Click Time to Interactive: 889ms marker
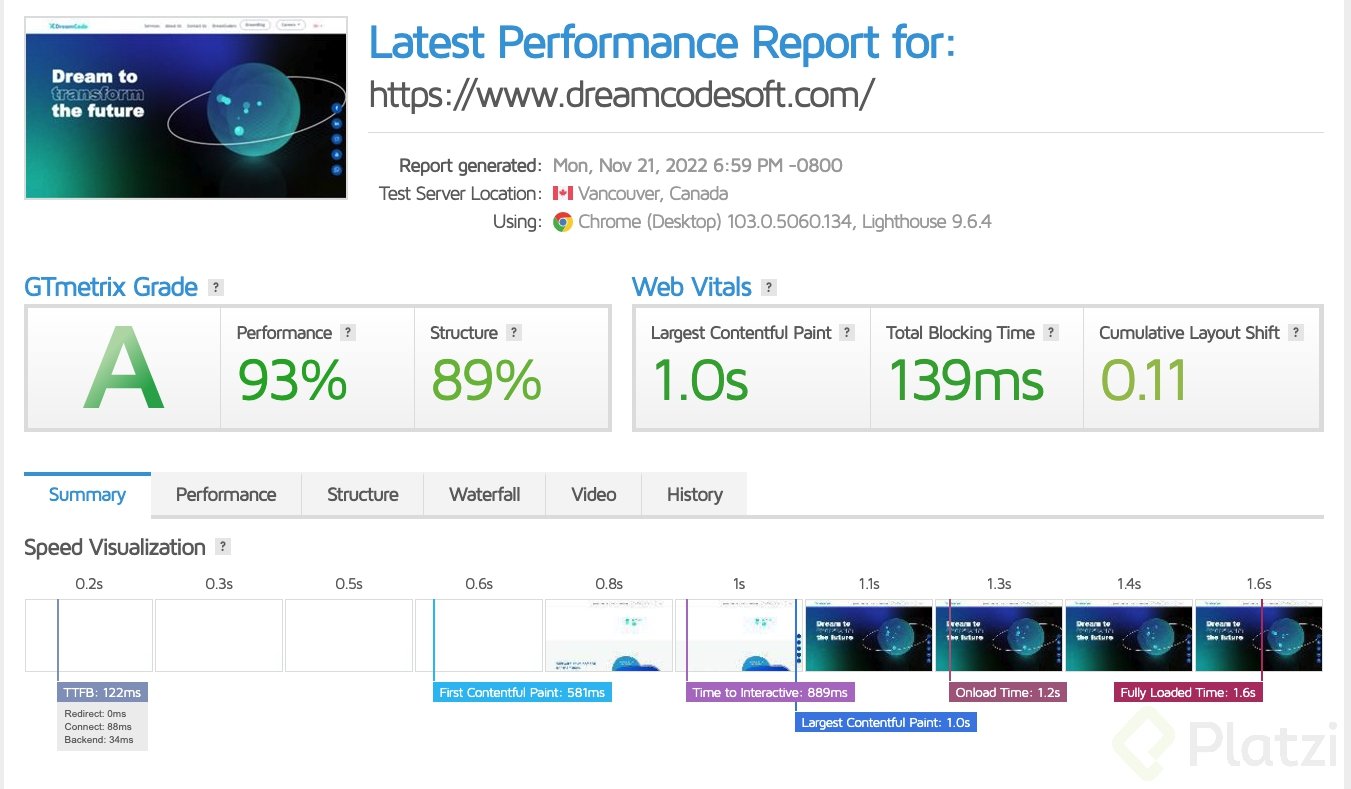Screen dimensions: 1351x789 (770, 692)
